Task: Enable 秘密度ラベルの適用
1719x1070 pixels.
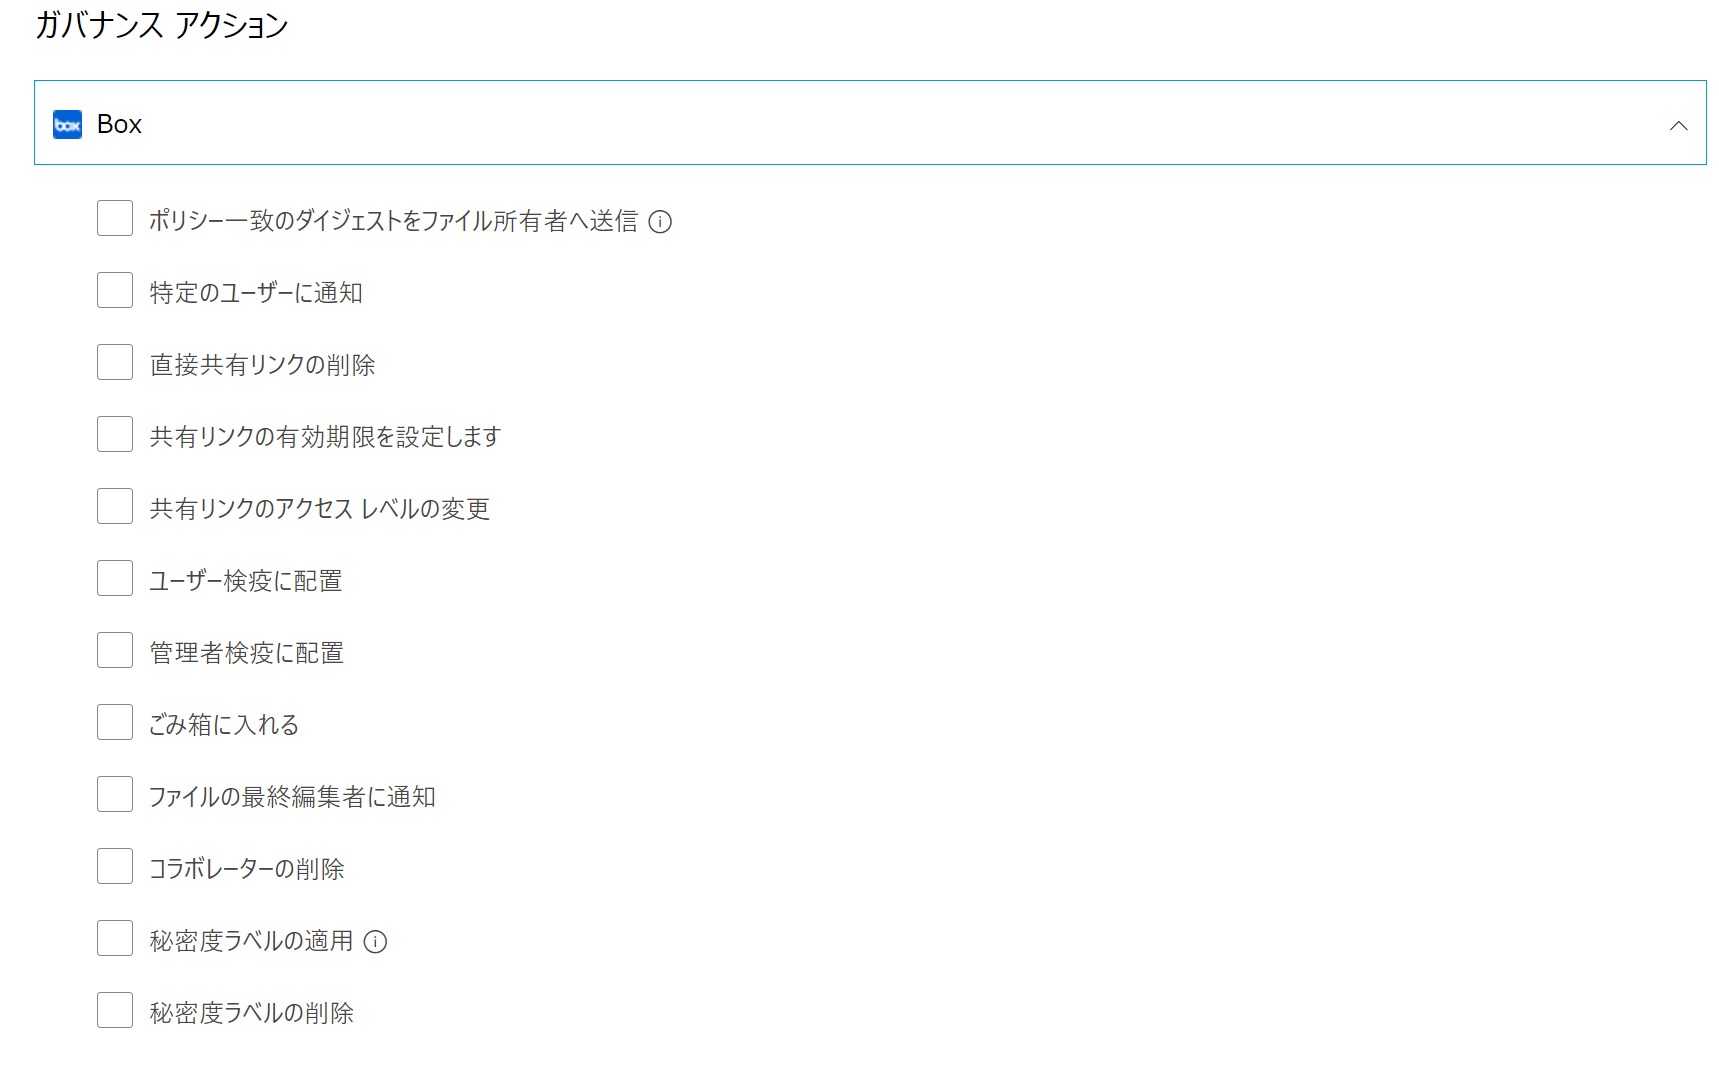Action: [114, 937]
